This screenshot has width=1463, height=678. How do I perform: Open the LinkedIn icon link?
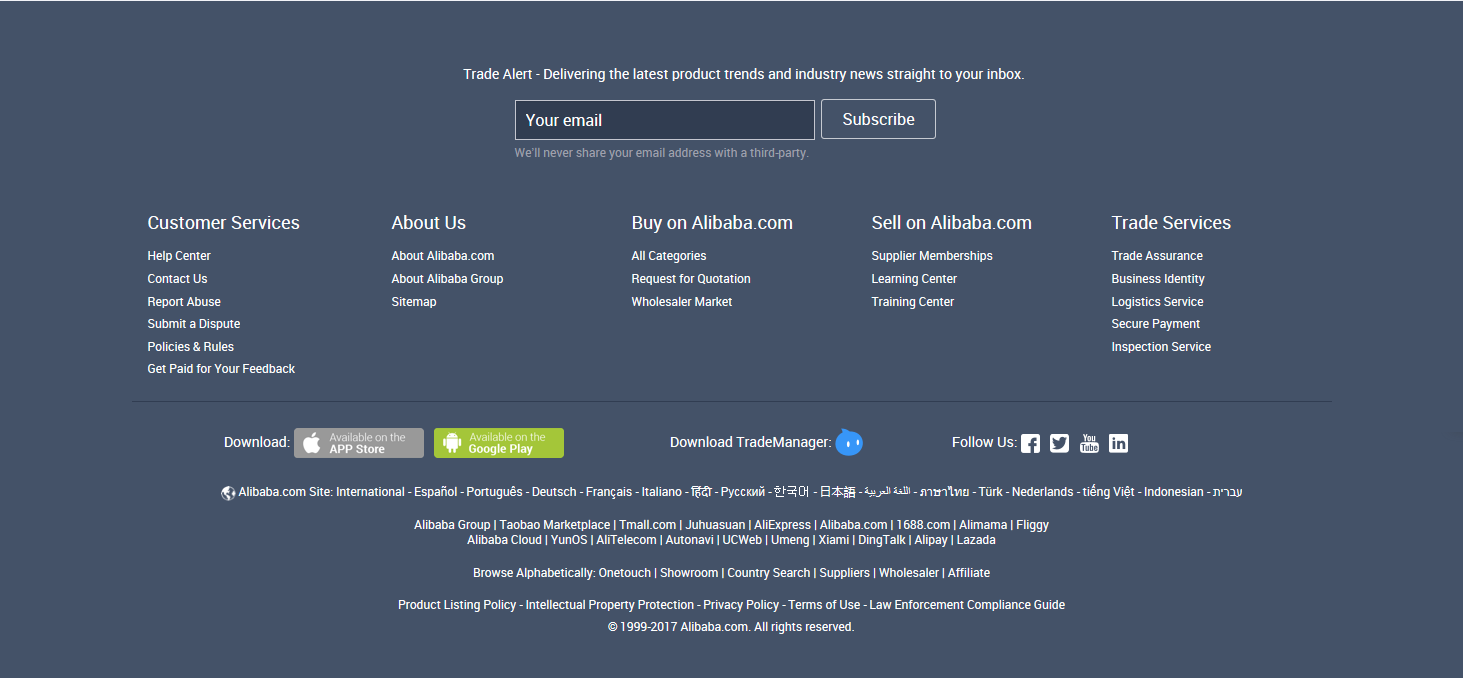(1118, 443)
